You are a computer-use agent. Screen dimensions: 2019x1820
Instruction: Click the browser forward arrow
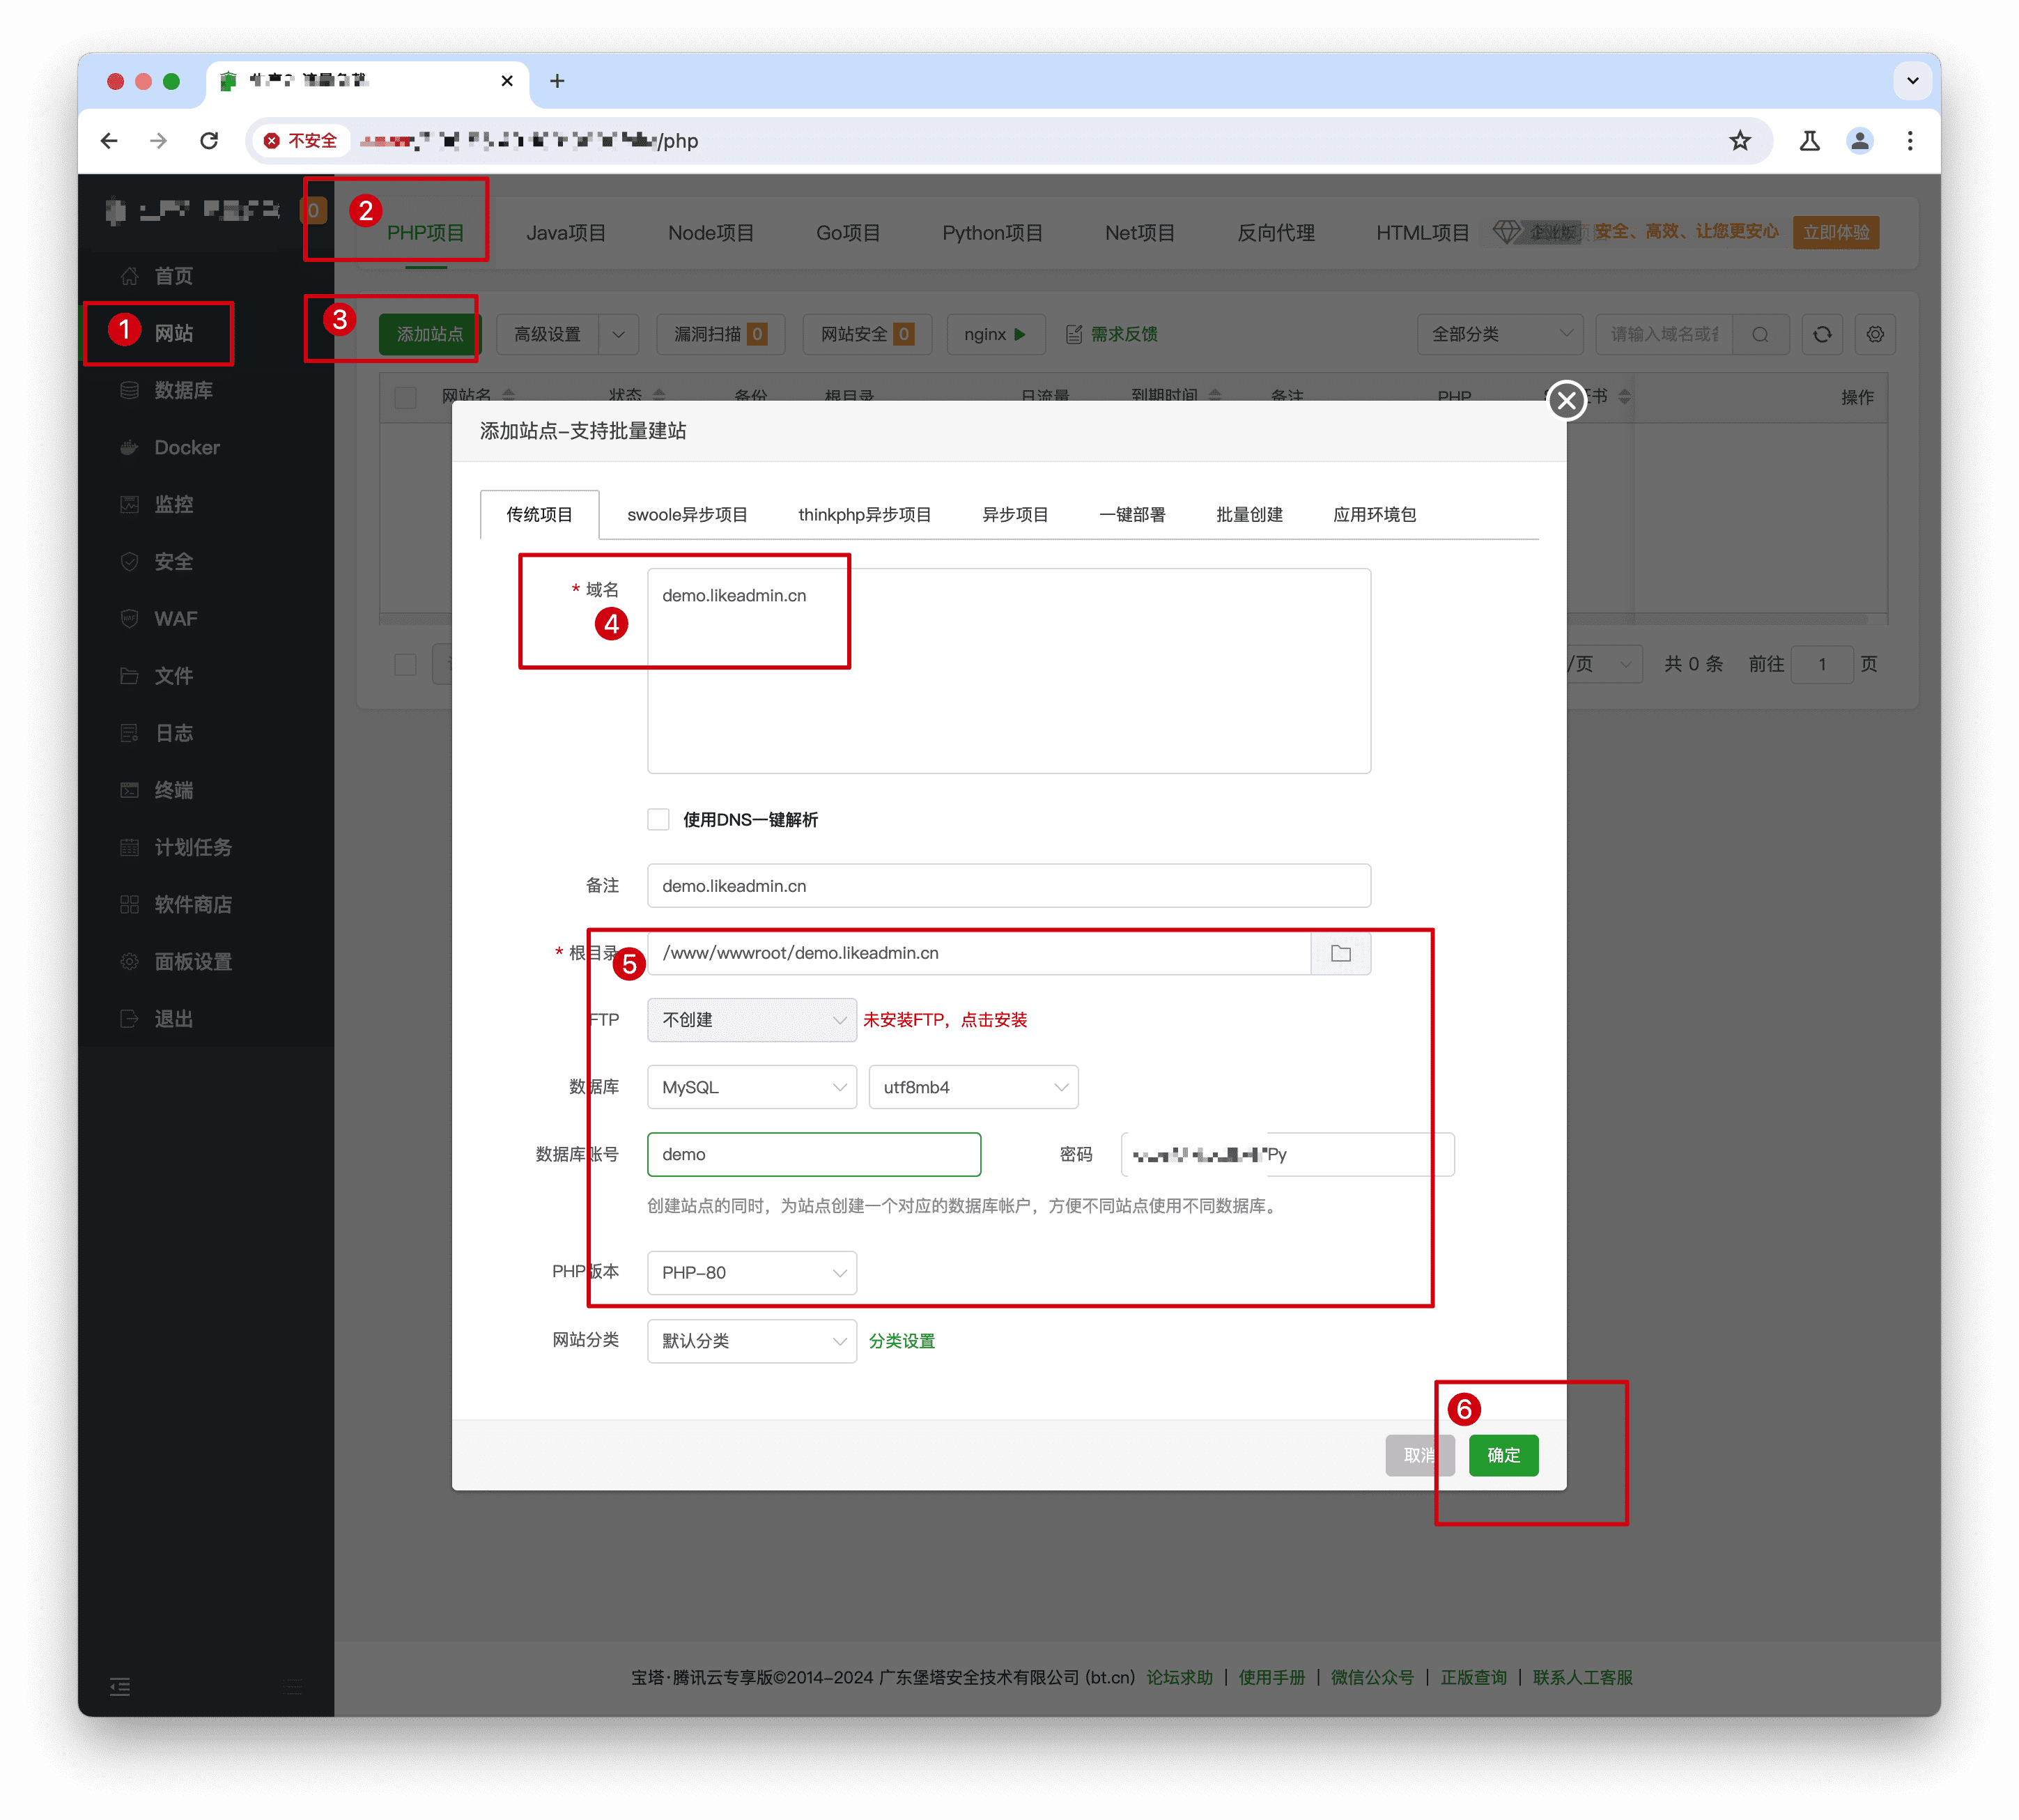click(x=158, y=141)
